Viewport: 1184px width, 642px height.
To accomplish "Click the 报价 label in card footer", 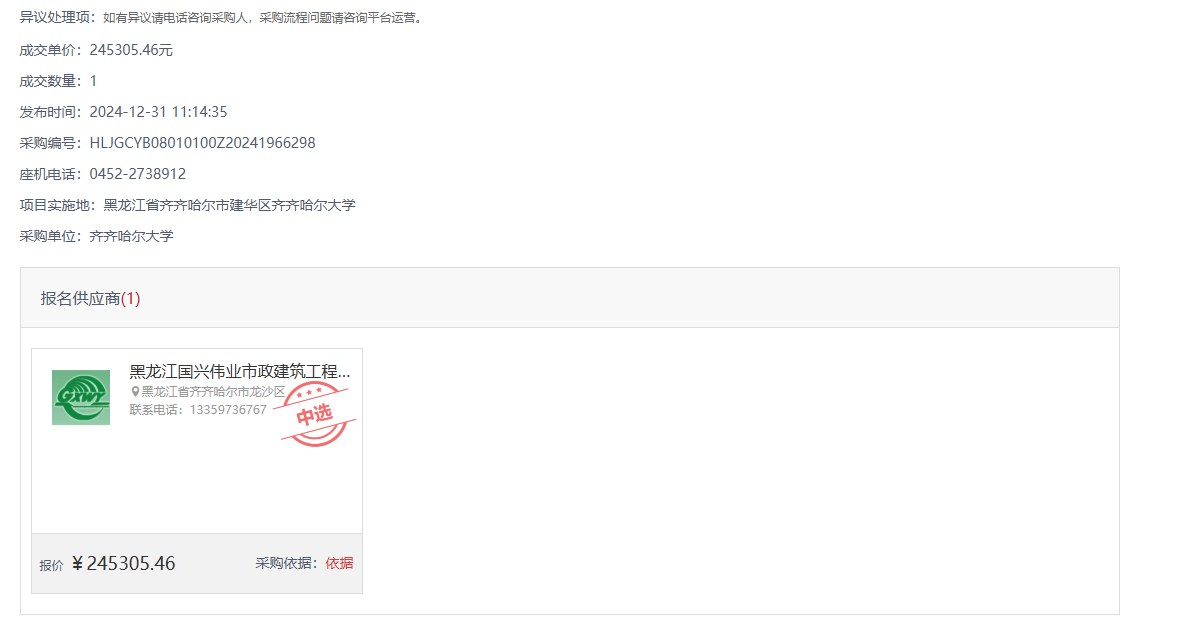I will click(51, 566).
